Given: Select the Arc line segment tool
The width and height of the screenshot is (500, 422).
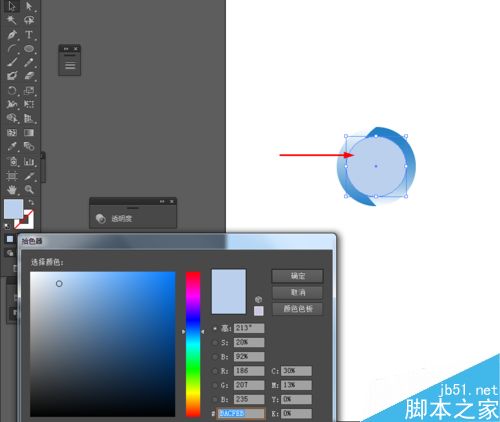Looking at the screenshot, I should (12, 49).
